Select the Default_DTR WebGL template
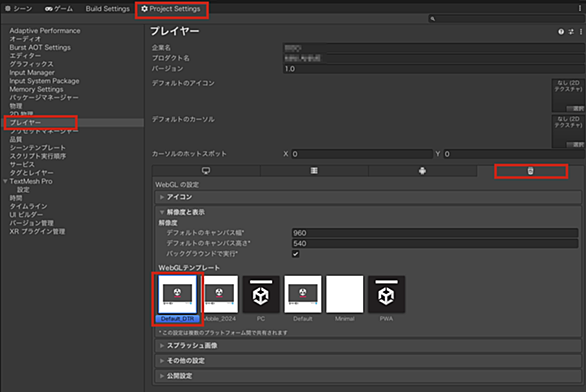 click(178, 298)
